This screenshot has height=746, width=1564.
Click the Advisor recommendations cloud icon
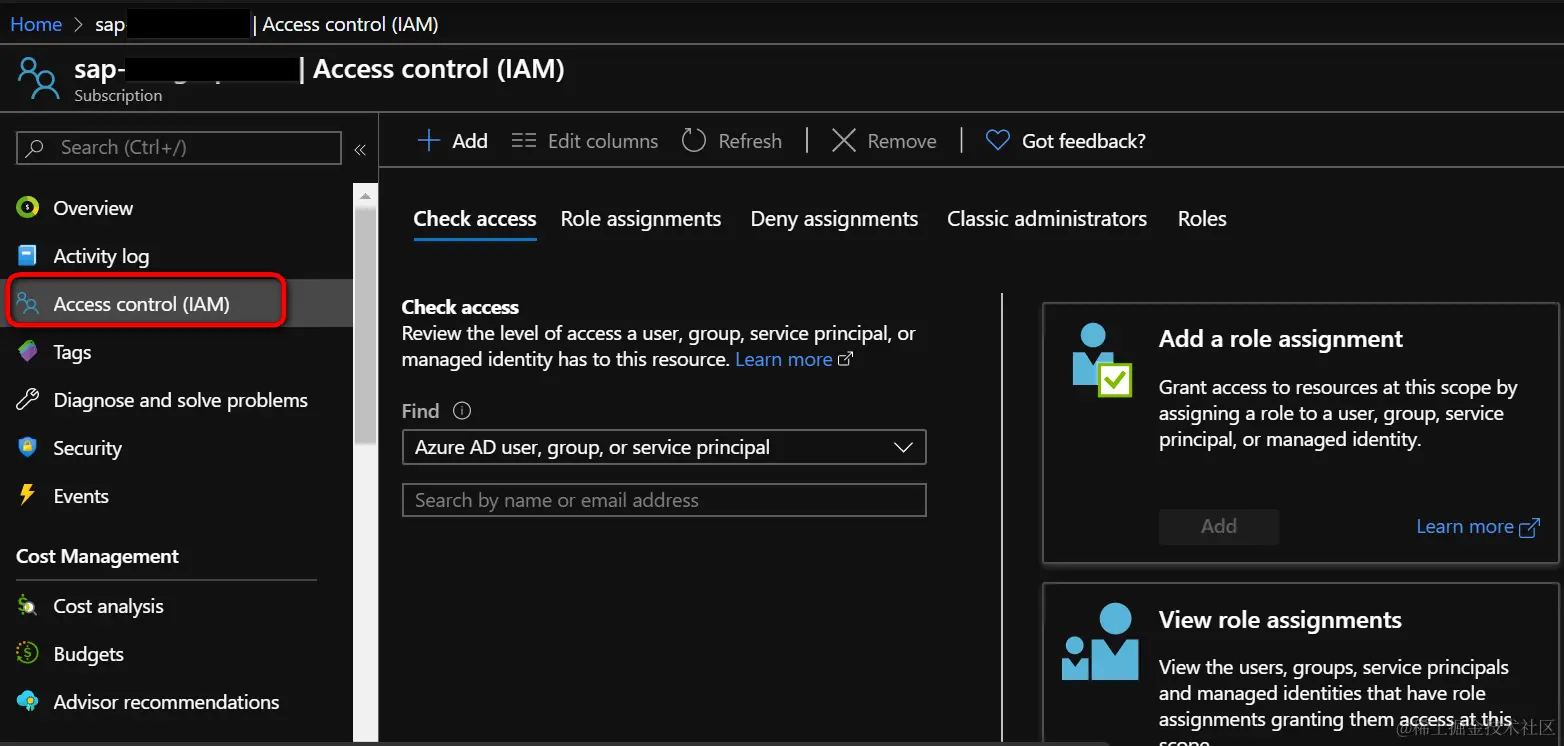[28, 702]
